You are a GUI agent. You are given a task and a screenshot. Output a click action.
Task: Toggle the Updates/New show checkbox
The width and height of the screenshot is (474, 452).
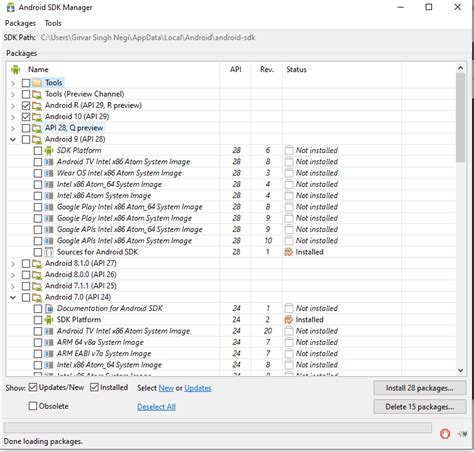point(33,387)
